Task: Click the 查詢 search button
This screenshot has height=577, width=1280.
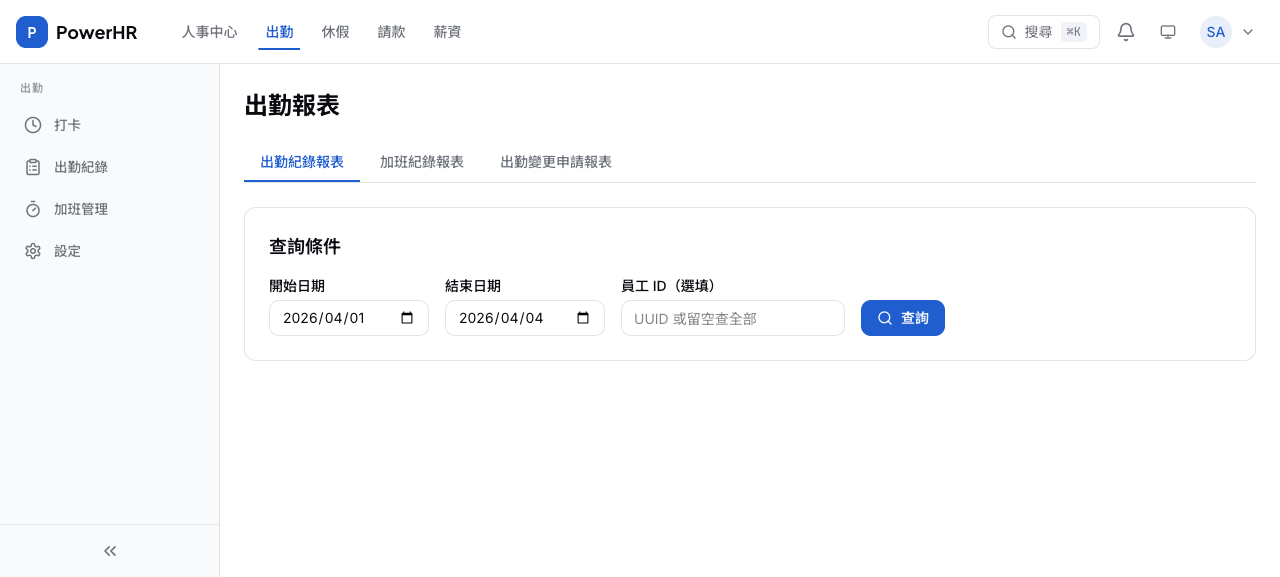Action: click(x=902, y=317)
